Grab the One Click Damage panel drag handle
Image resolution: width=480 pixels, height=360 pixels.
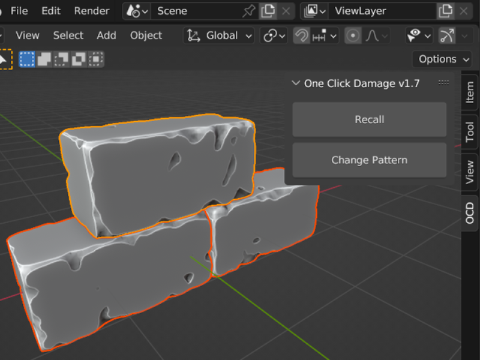(x=444, y=82)
